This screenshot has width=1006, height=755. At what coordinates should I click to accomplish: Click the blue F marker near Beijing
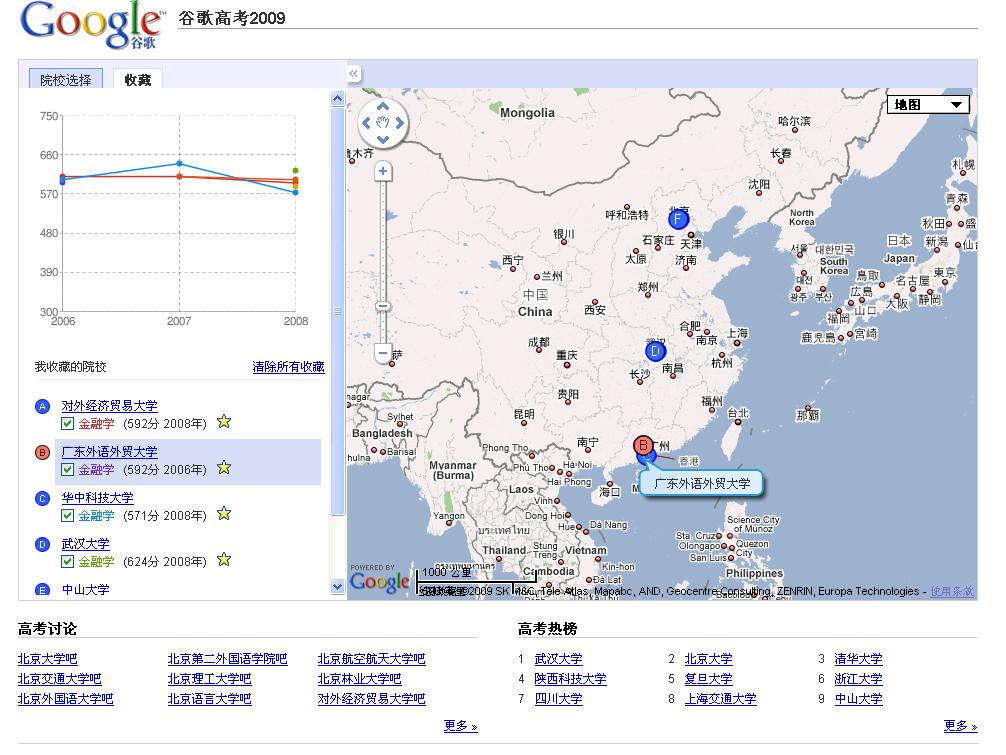[x=678, y=220]
